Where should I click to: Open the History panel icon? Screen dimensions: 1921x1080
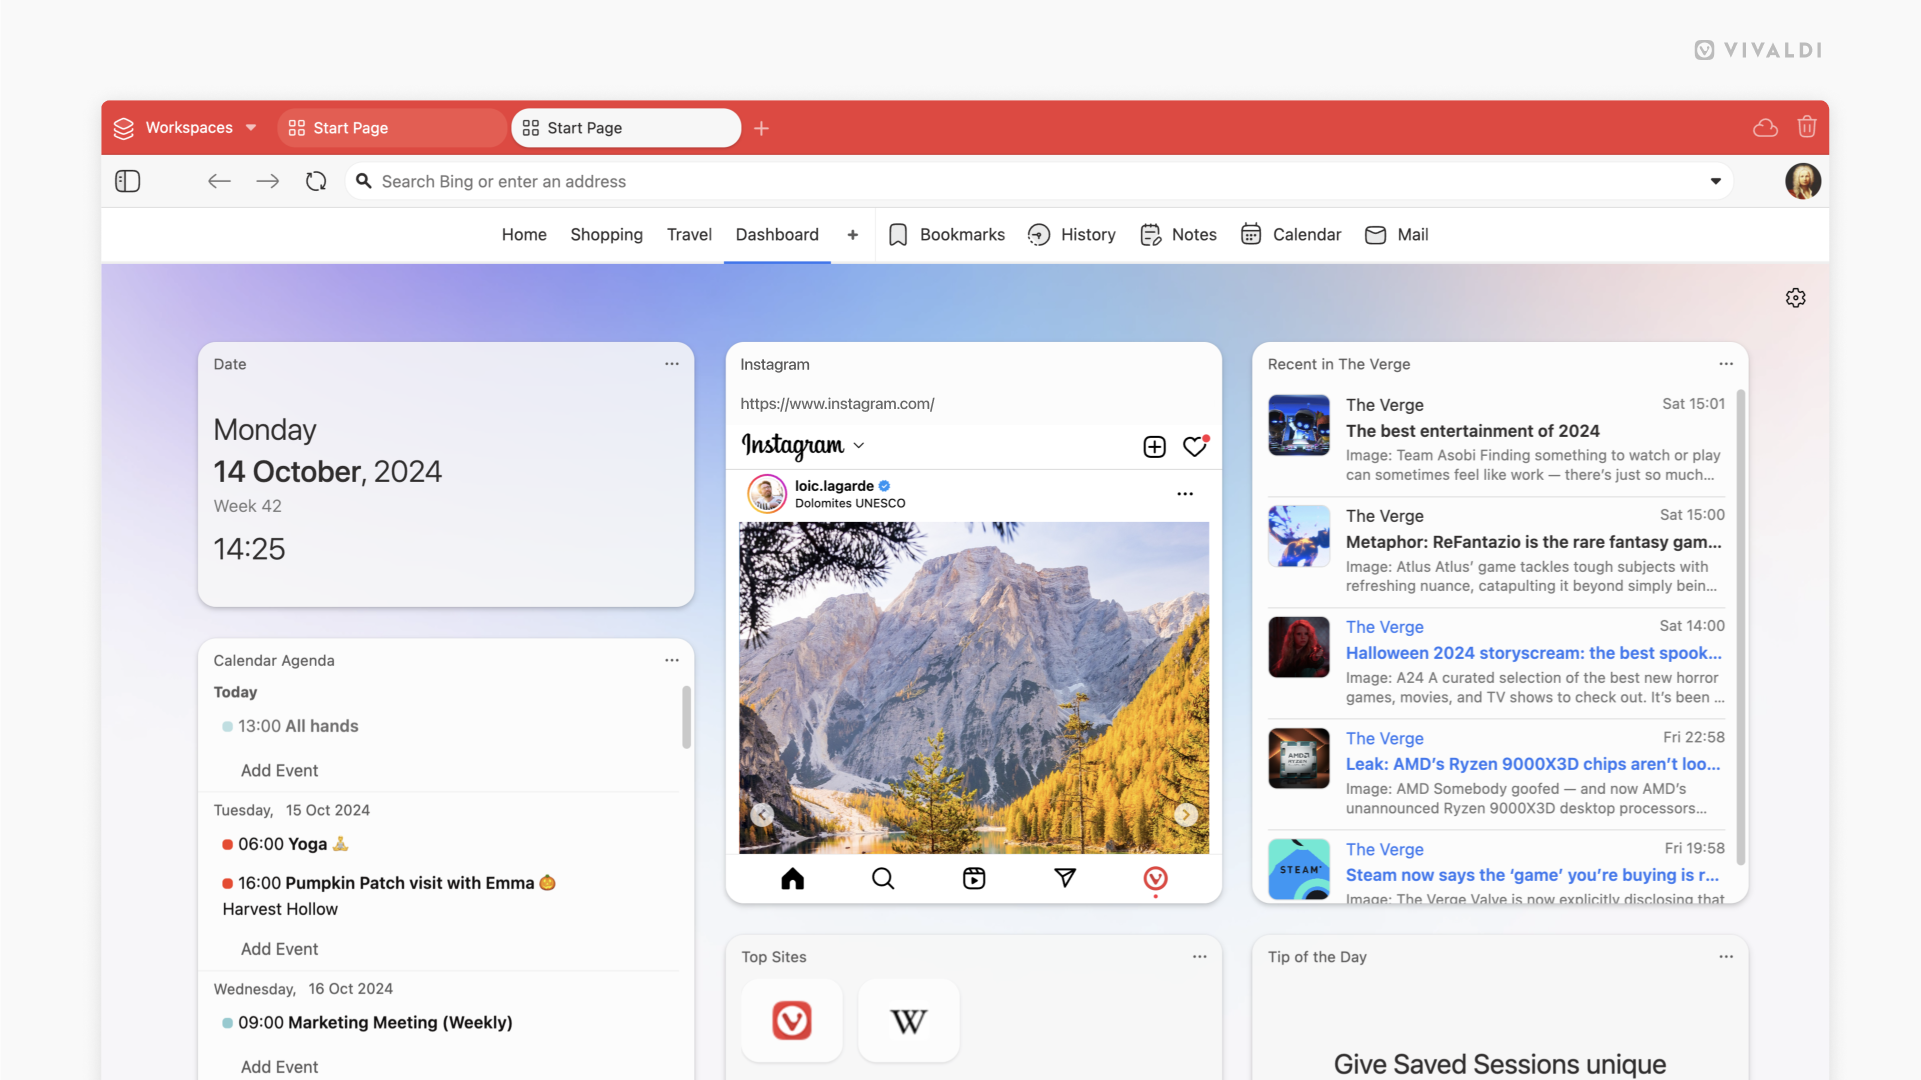tap(1038, 233)
